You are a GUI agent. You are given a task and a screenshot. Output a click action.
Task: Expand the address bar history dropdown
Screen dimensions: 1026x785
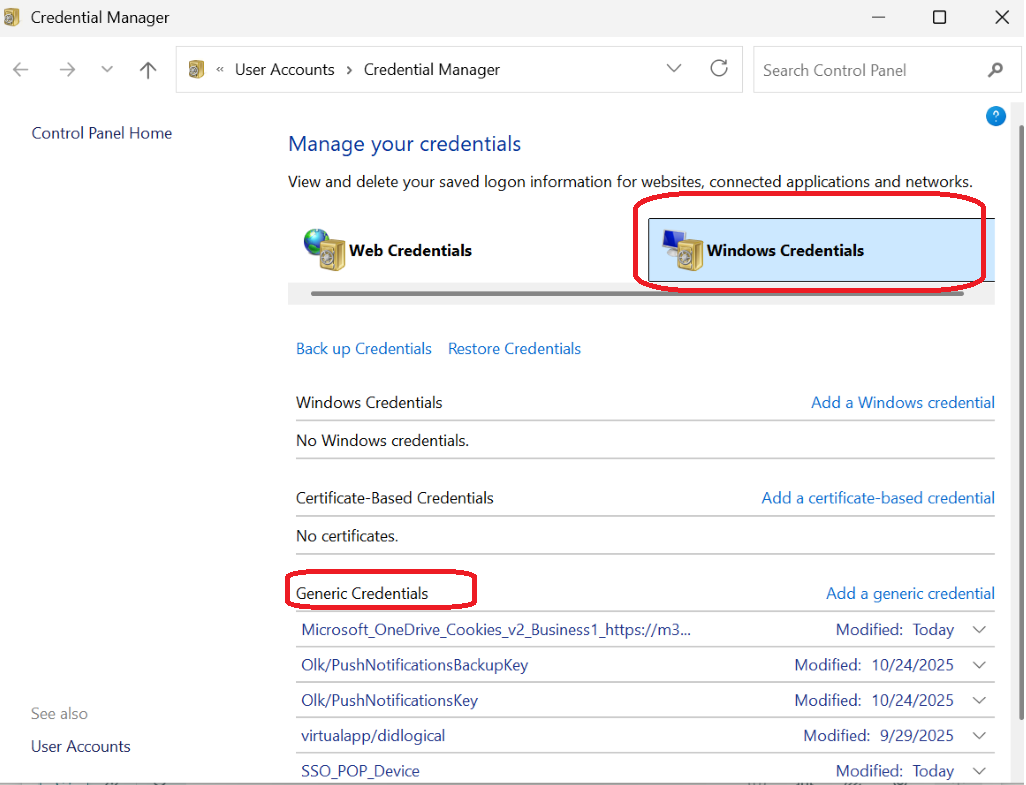(674, 69)
